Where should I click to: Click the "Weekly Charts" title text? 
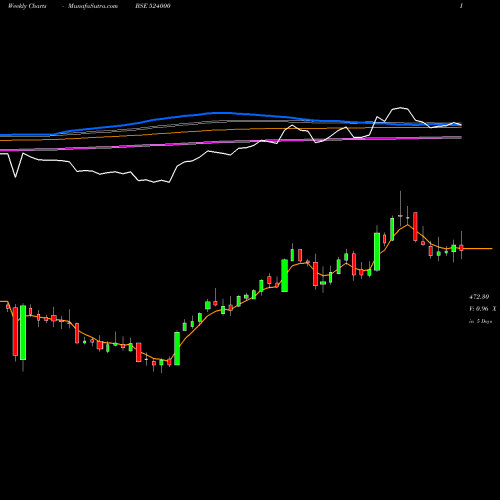pyautogui.click(x=27, y=6)
